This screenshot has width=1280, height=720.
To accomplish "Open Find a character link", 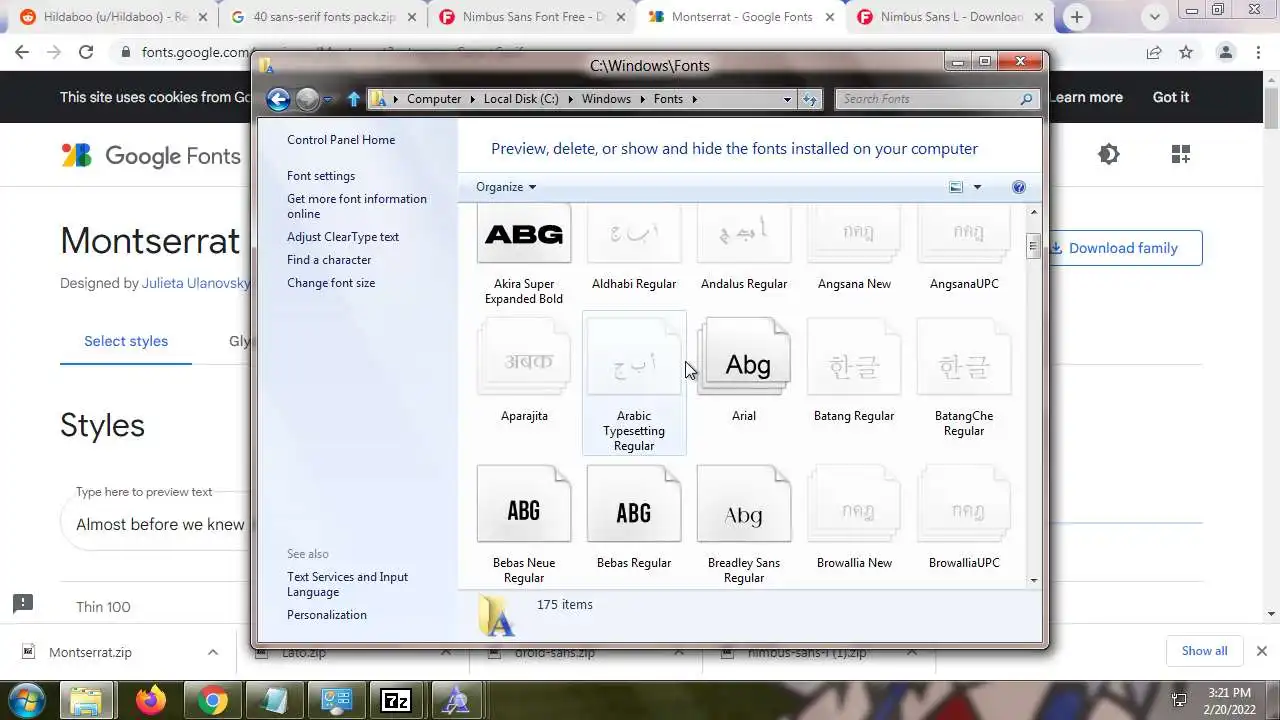I will [329, 260].
